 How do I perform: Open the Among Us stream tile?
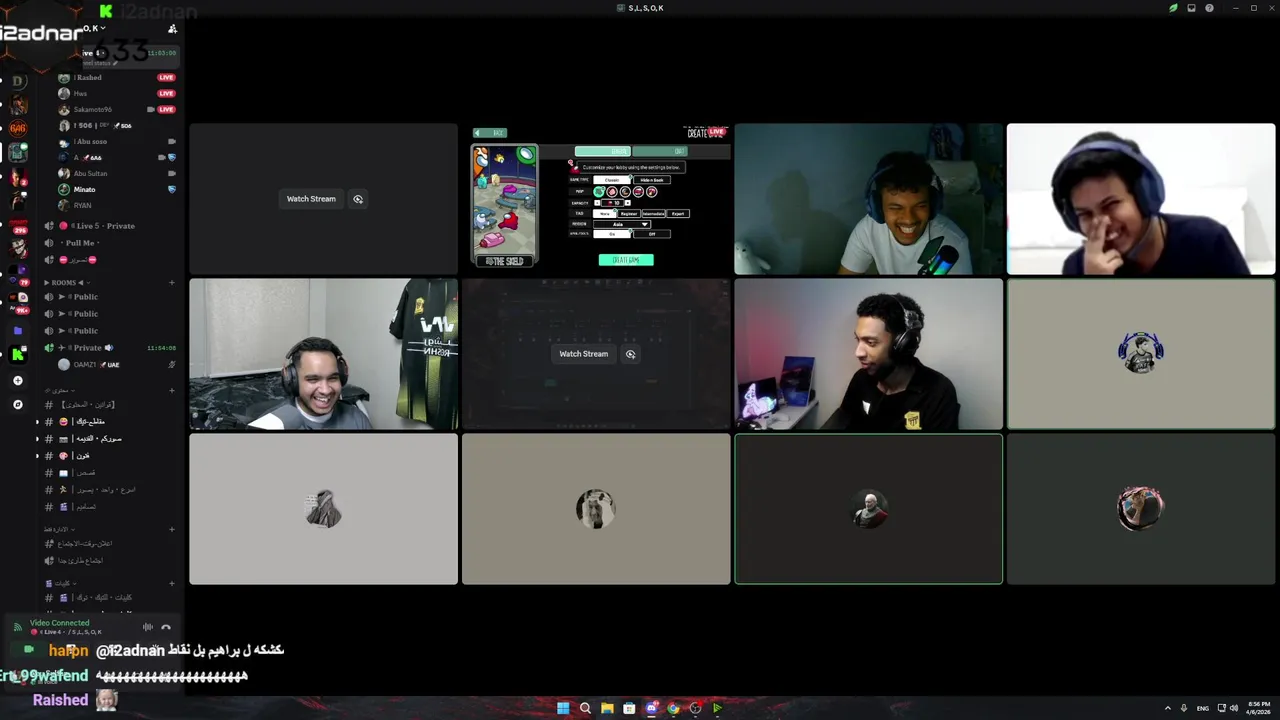click(x=596, y=199)
